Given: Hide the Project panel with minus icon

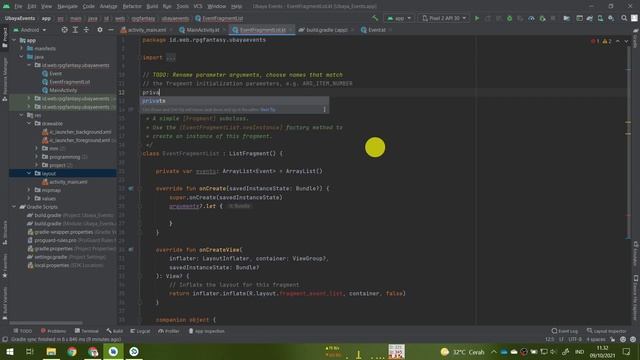Looking at the screenshot, I should 111,30.
